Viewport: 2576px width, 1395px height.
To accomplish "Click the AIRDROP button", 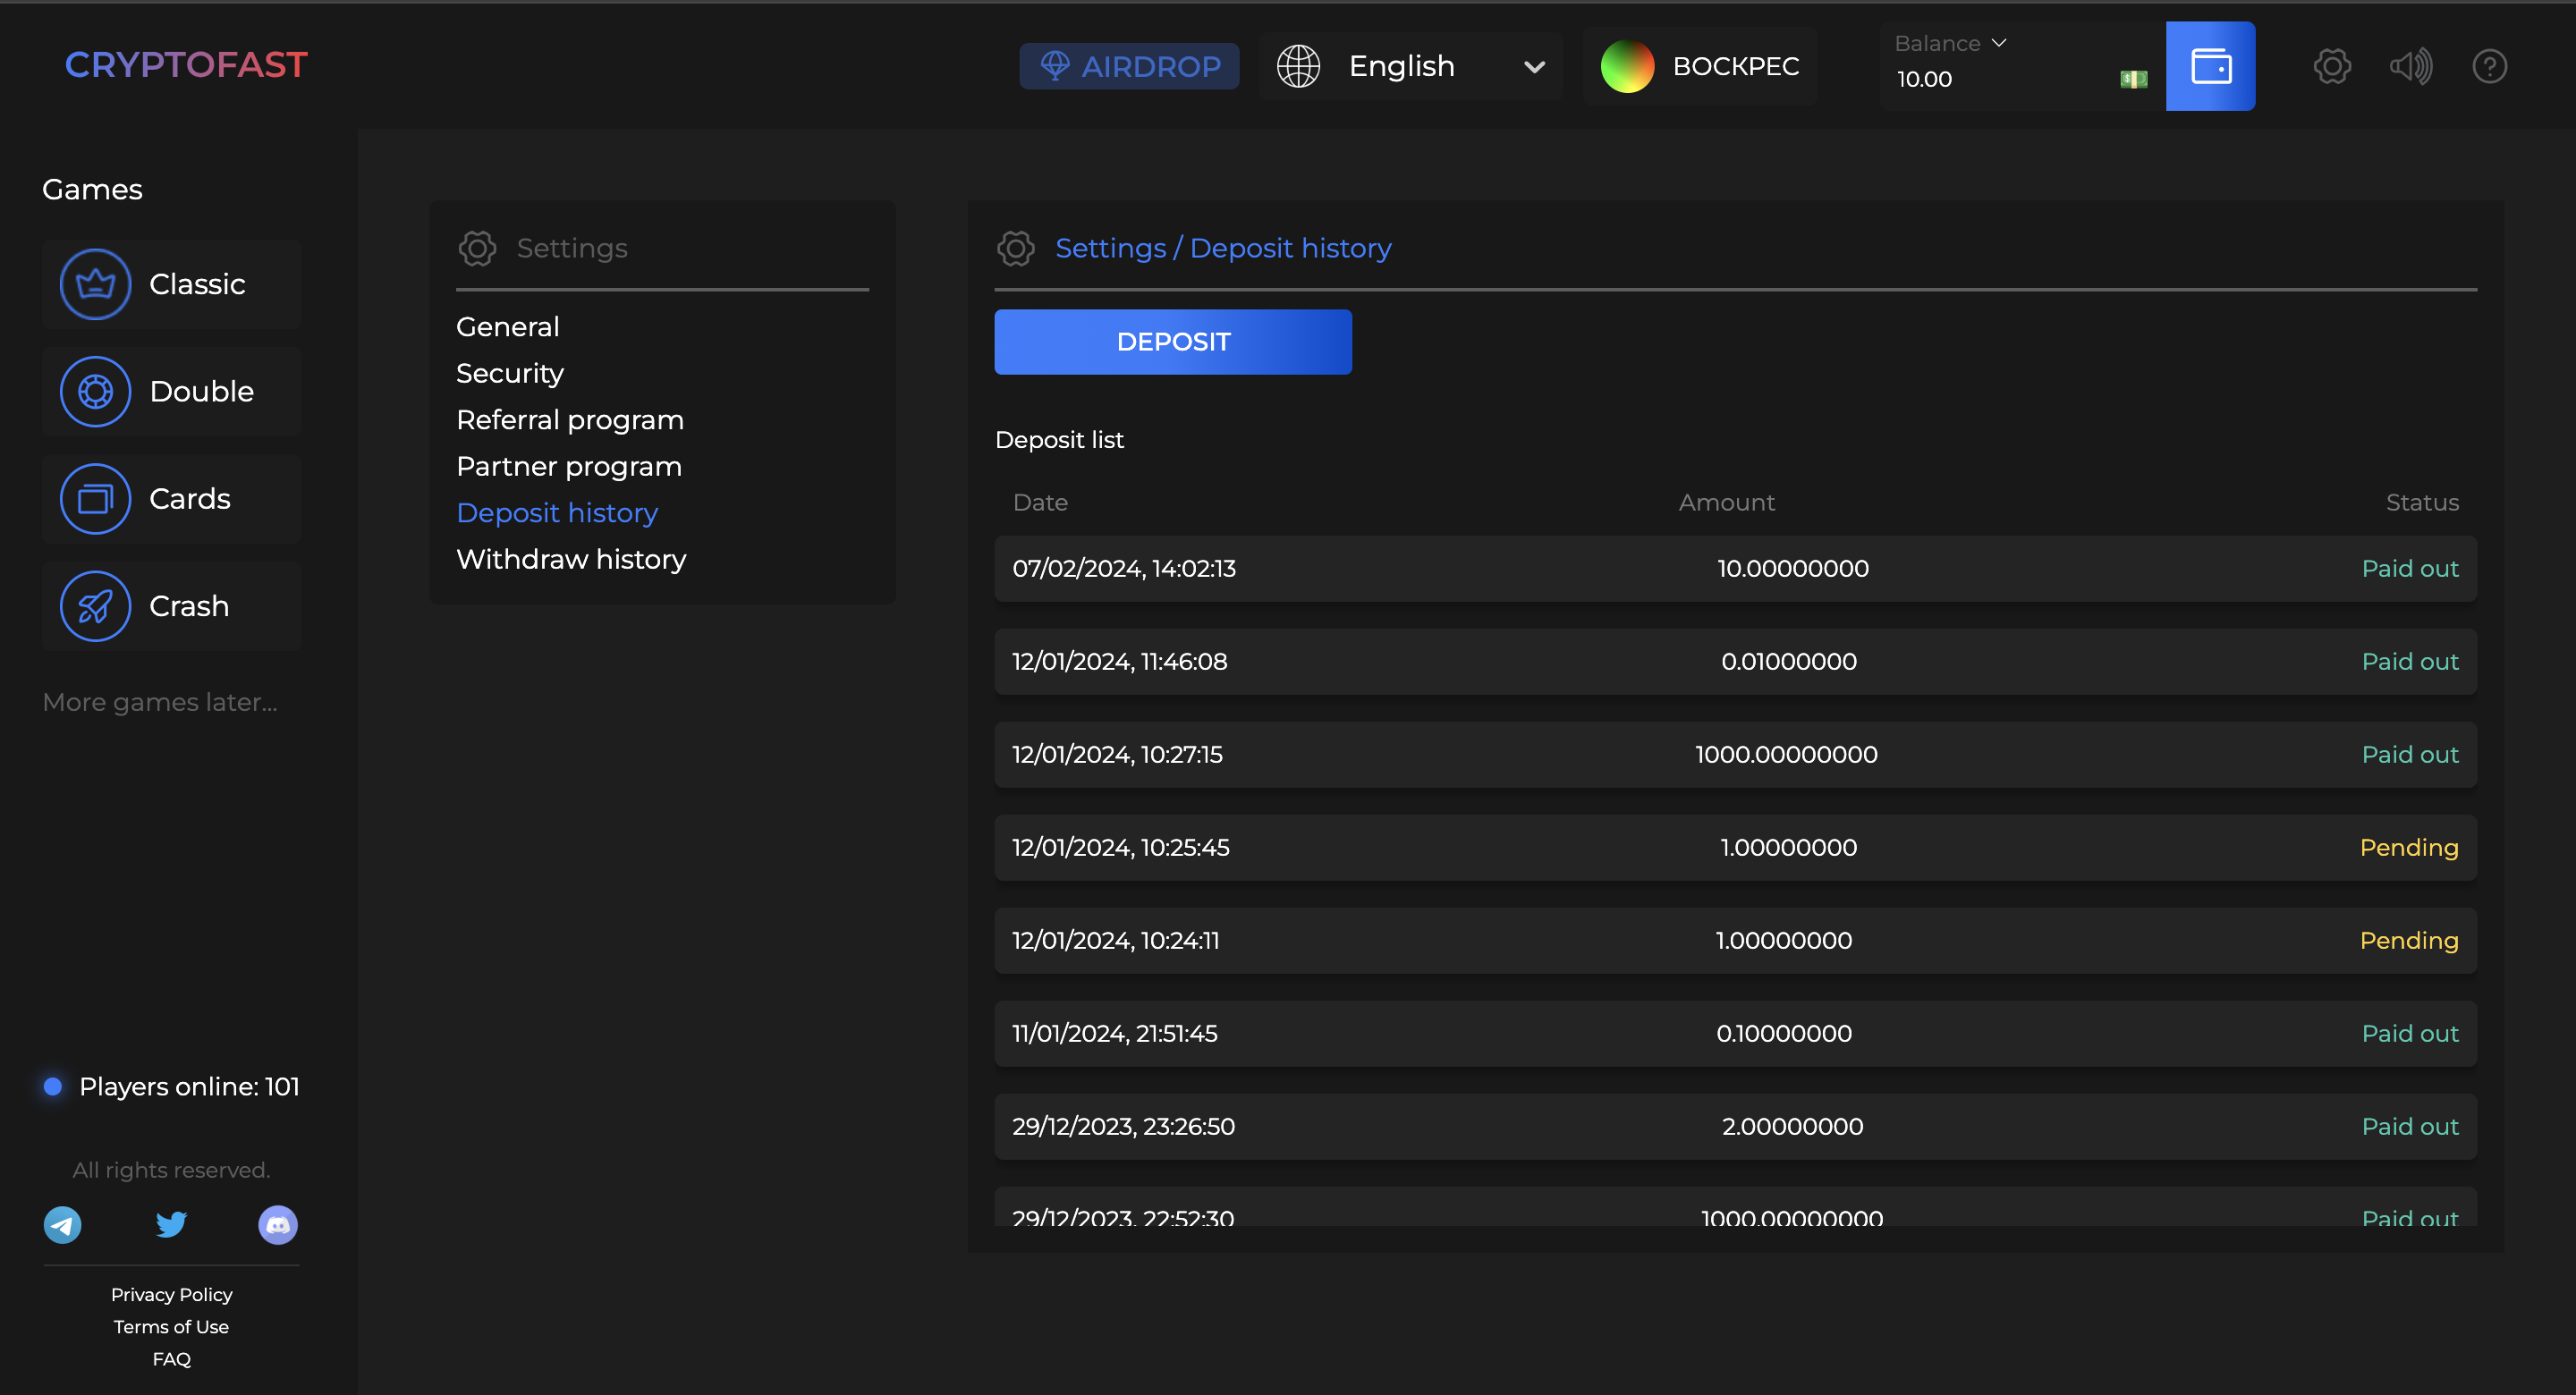I will (x=1129, y=66).
